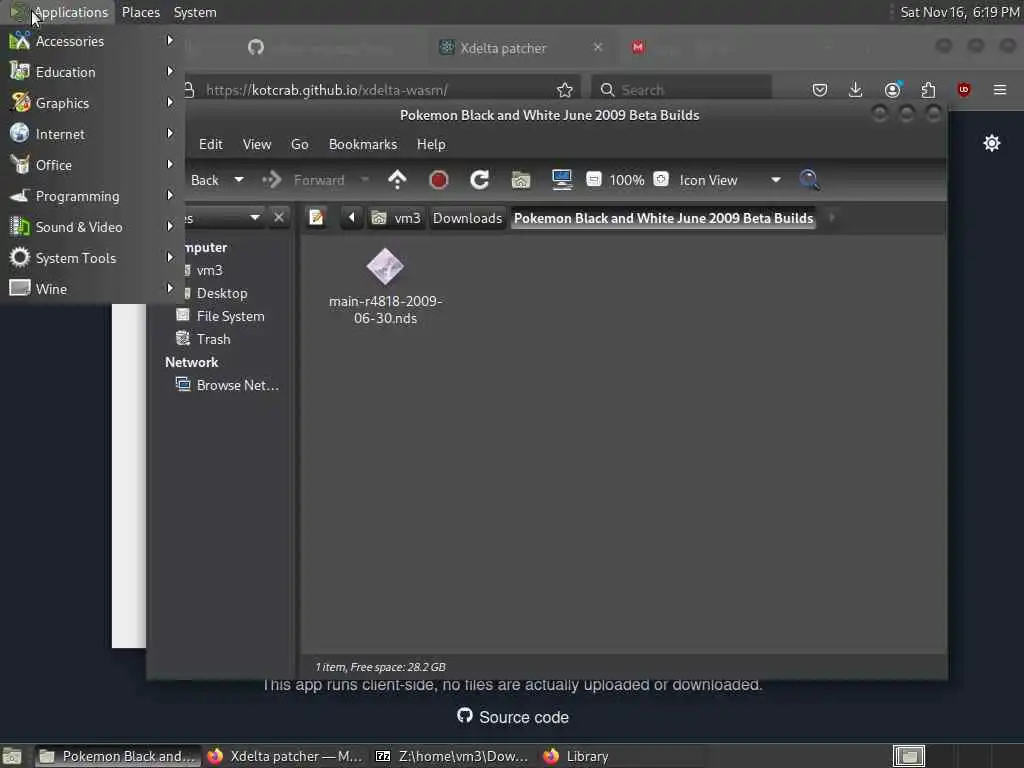Open the System menu in top panel
1024x768 pixels.
pos(195,12)
